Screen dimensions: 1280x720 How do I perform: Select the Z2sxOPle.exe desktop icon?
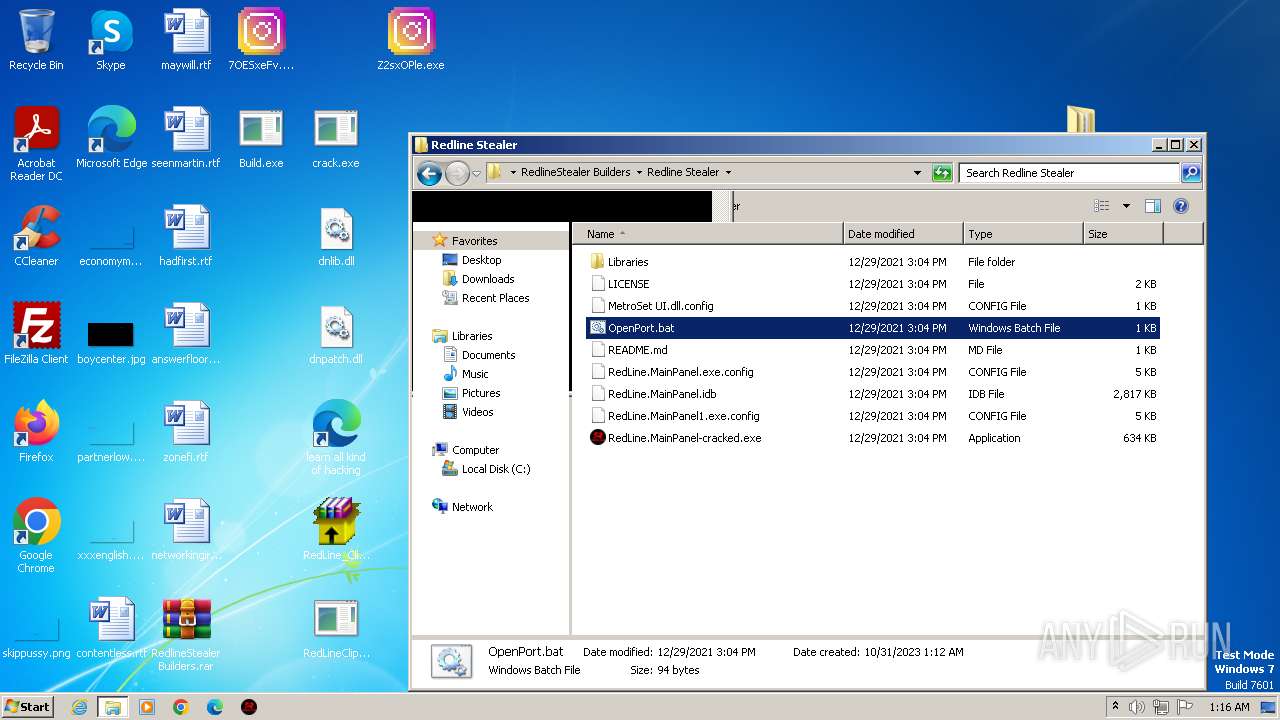tap(411, 40)
